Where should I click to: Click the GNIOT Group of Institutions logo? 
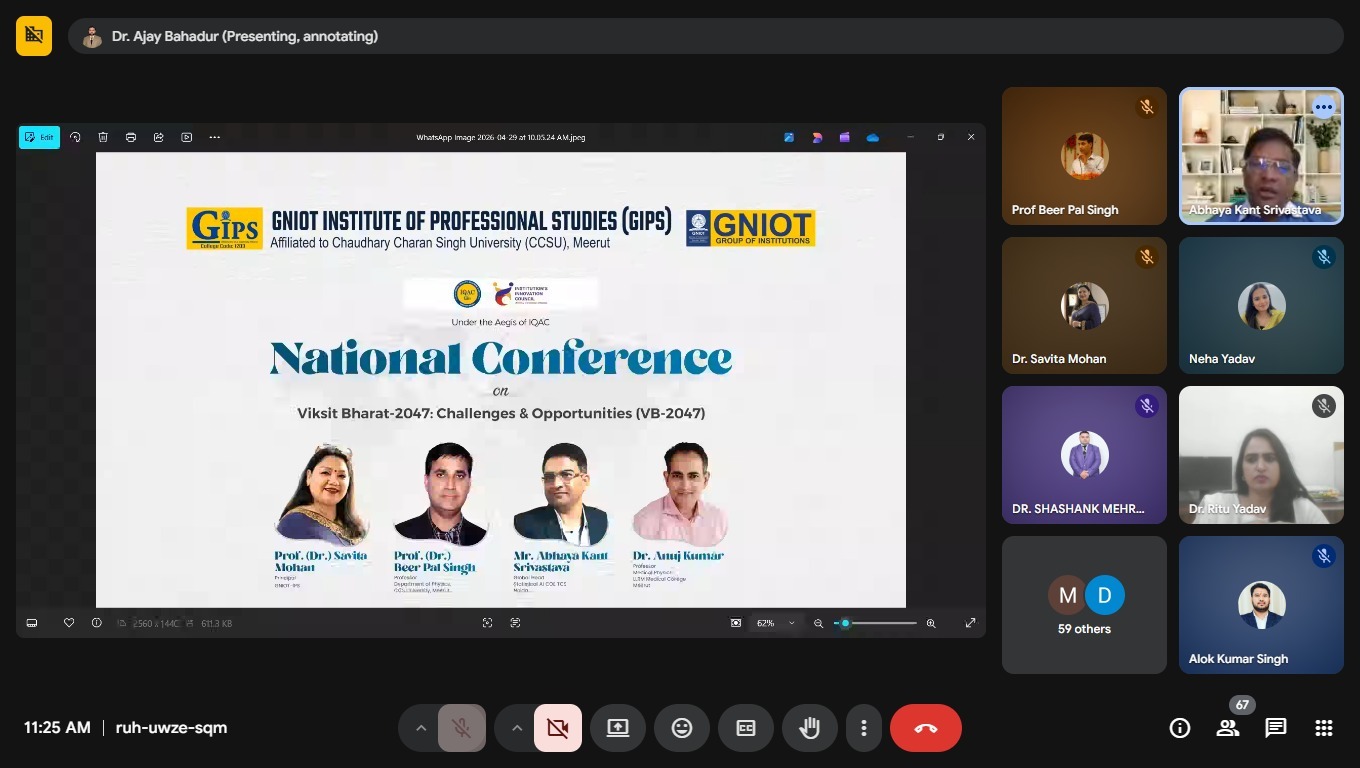[750, 228]
